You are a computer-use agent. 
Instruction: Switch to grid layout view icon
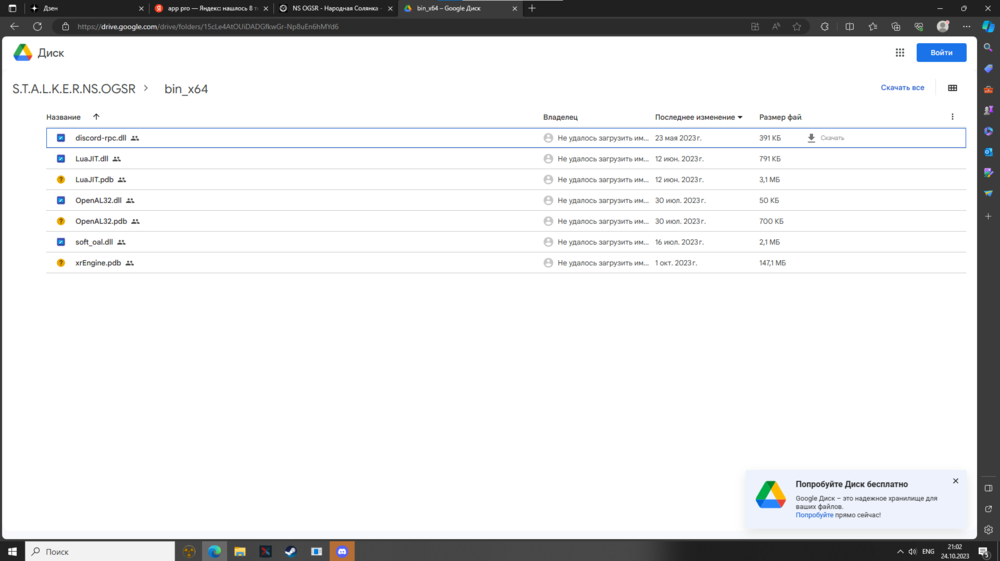click(952, 88)
